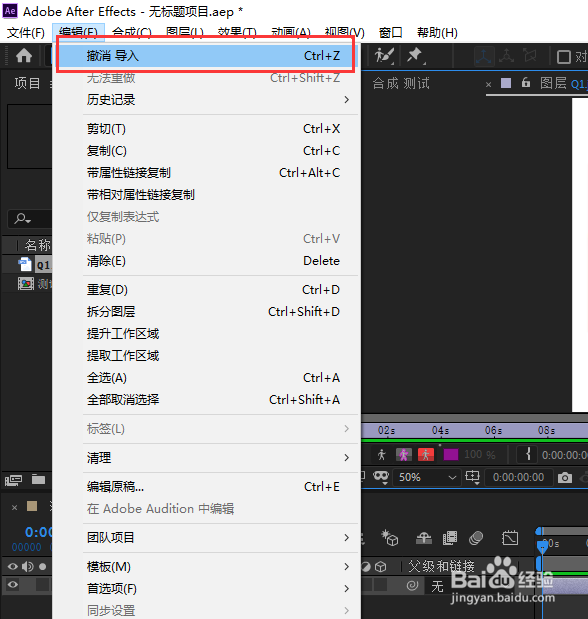The image size is (588, 619).
Task: Select the local axis mode icon
Action: point(484,56)
